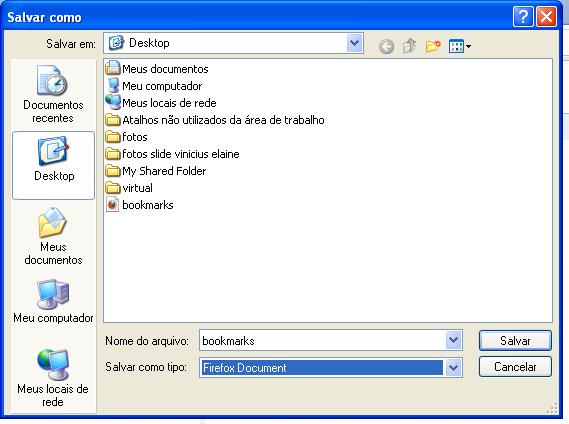
Task: Click the help question mark button
Action: pyautogui.click(x=523, y=17)
